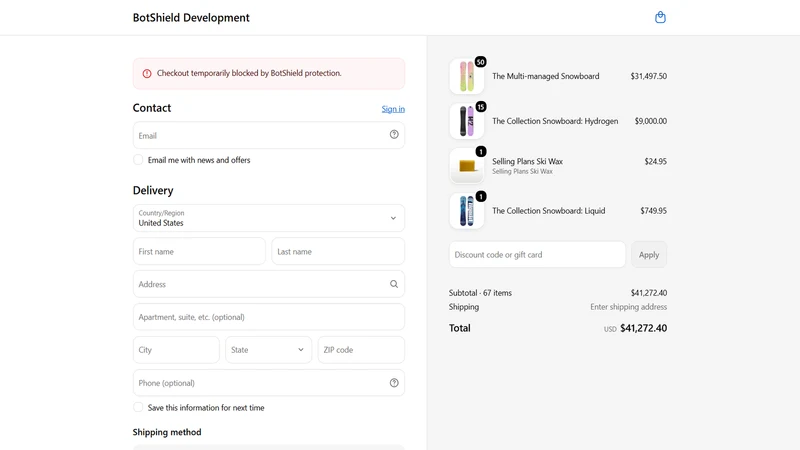Click the $9,000.00 price text

(651, 121)
